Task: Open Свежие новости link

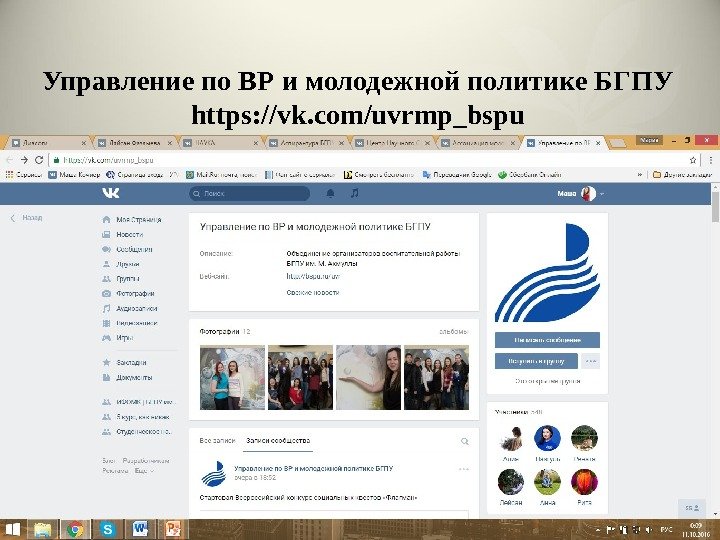Action: (313, 292)
